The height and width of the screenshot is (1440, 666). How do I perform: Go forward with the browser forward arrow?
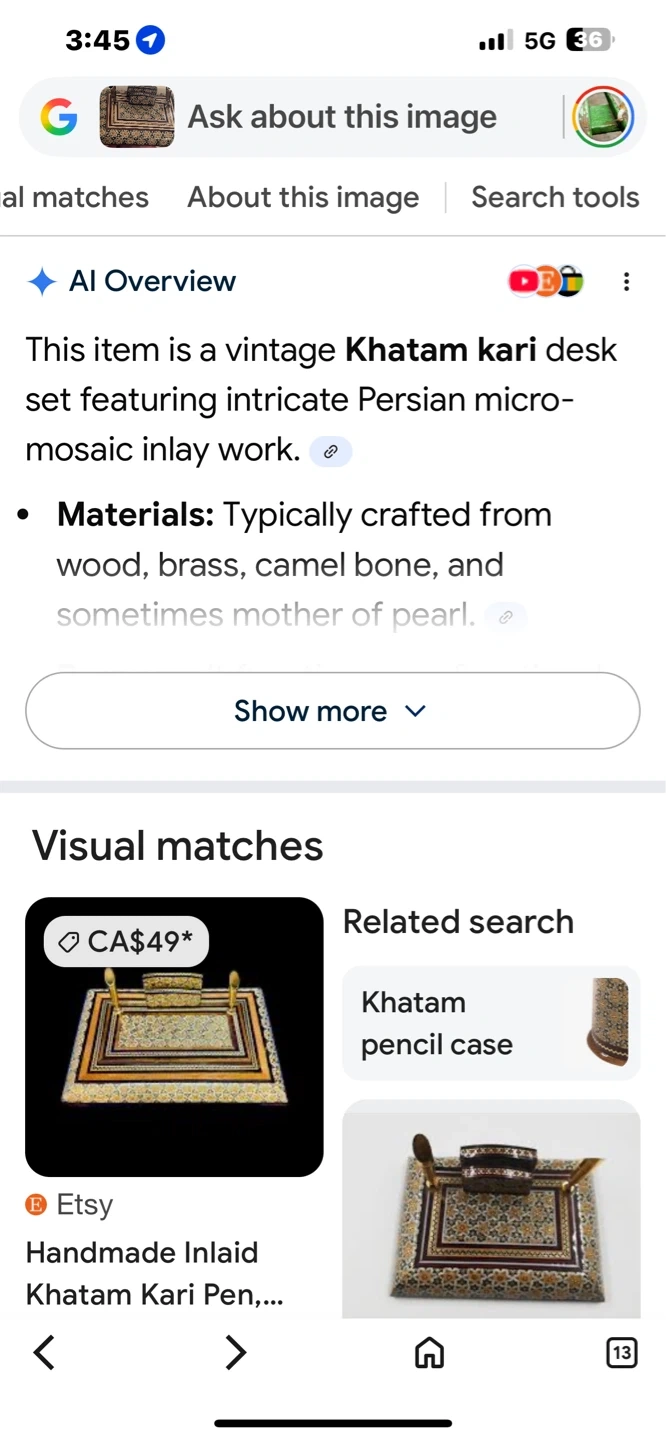pos(235,1353)
